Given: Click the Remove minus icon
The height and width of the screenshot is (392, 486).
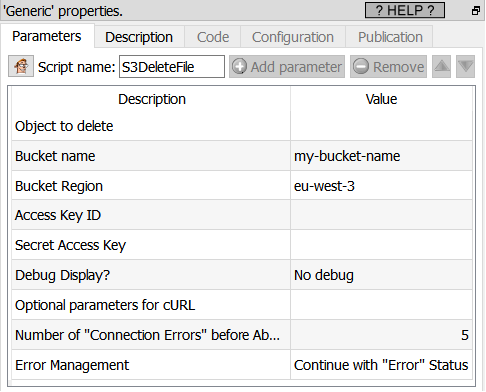Looking at the screenshot, I should point(361,67).
